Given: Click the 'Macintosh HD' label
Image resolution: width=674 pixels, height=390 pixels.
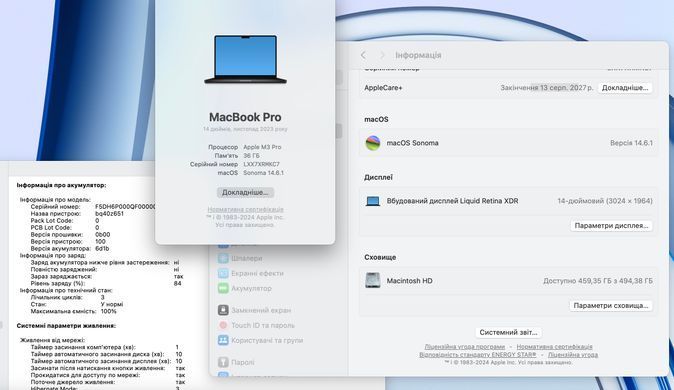Looking at the screenshot, I should click(x=410, y=281).
